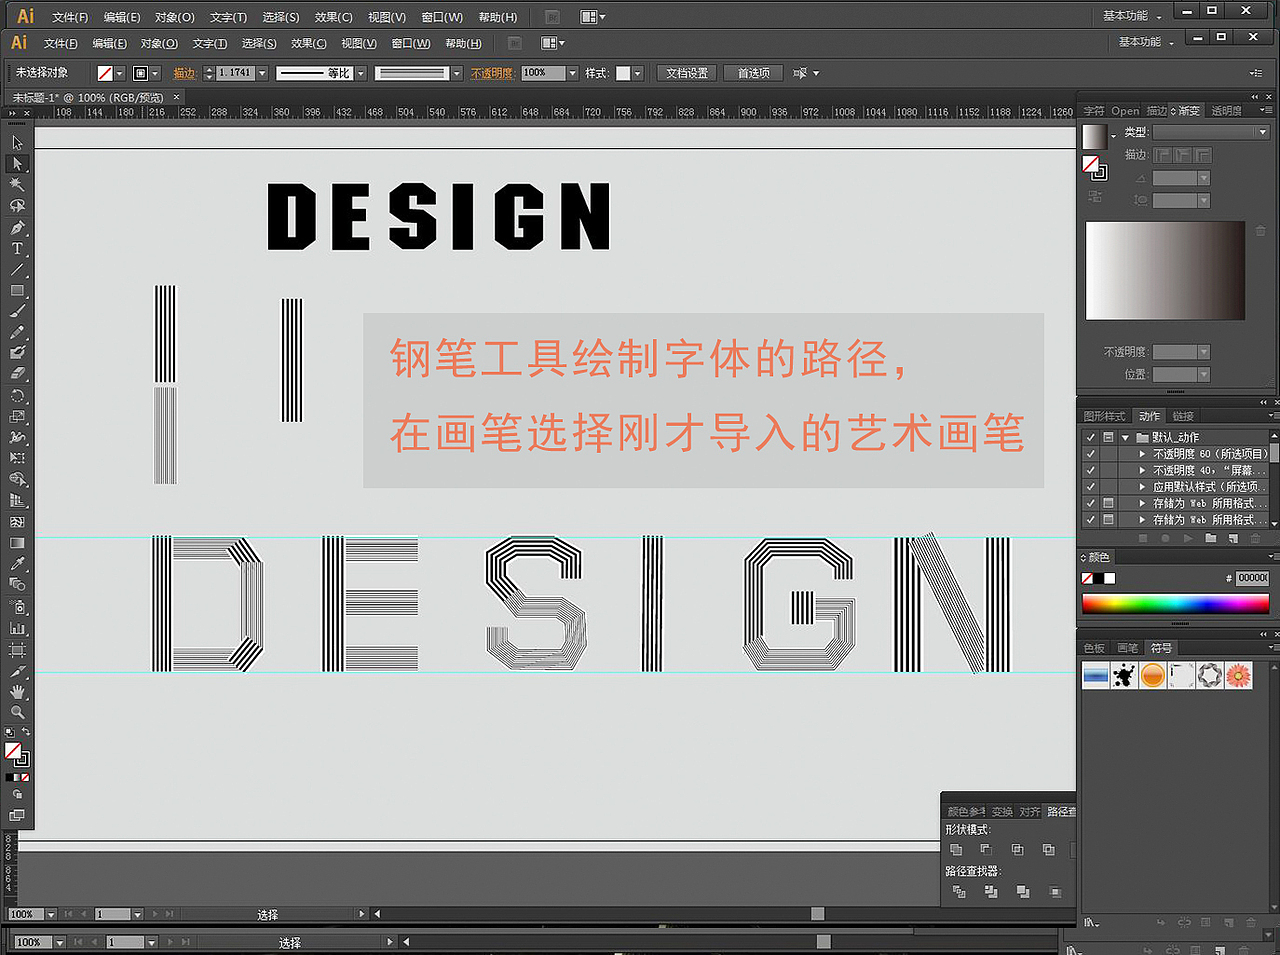Grab the Hand tool
This screenshot has width=1280, height=955.
tap(17, 691)
